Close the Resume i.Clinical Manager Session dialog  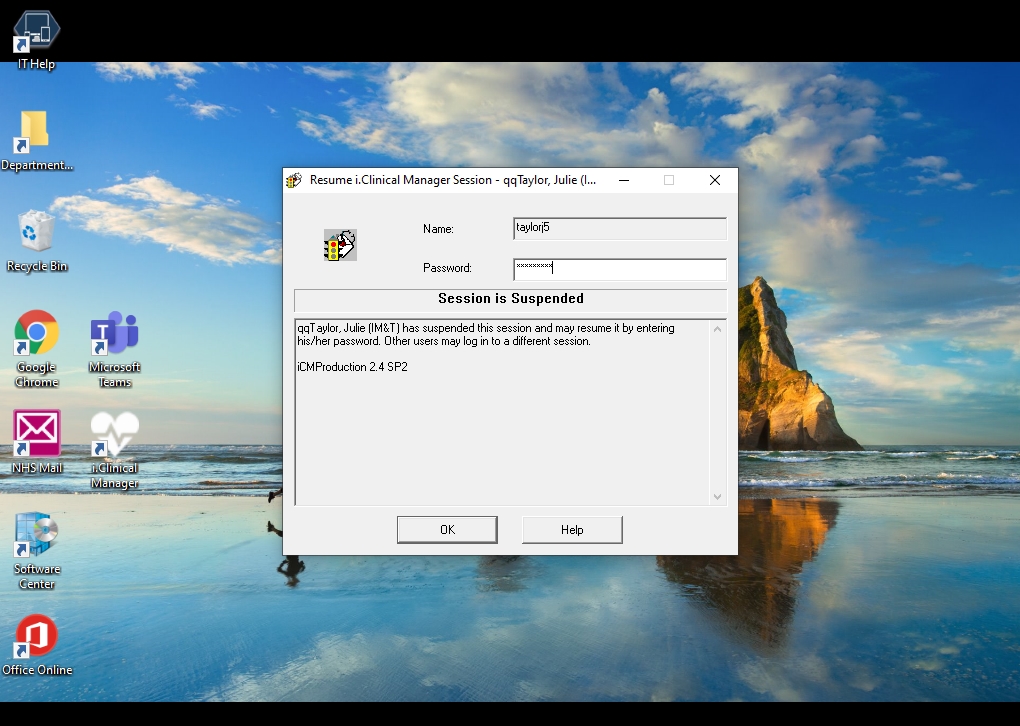tap(715, 180)
